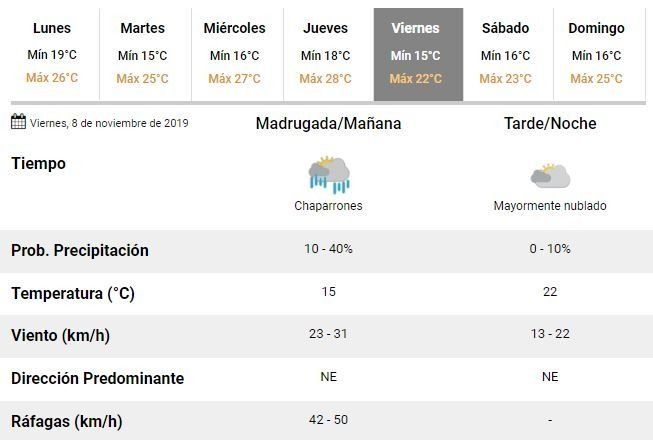Click the Madrugada/Mañana column header
Viewport: 653px width, 440px height.
[x=328, y=124]
